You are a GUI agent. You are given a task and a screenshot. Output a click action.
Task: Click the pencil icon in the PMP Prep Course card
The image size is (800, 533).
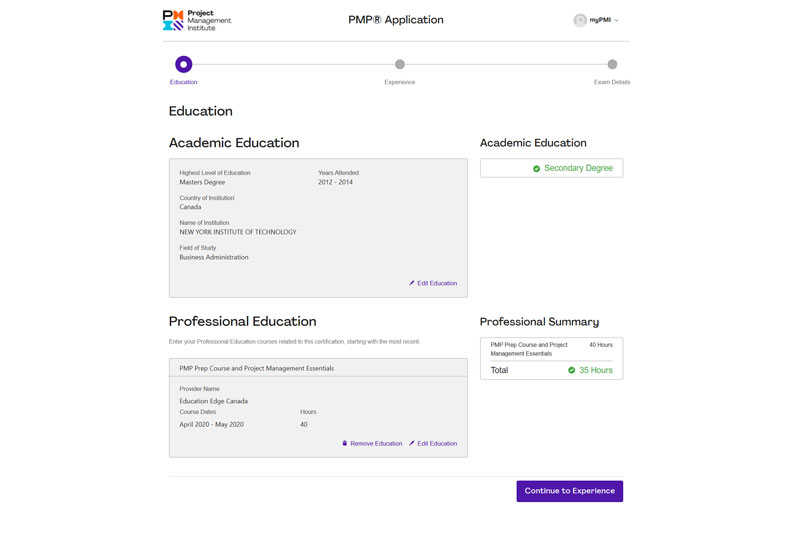pyautogui.click(x=412, y=443)
